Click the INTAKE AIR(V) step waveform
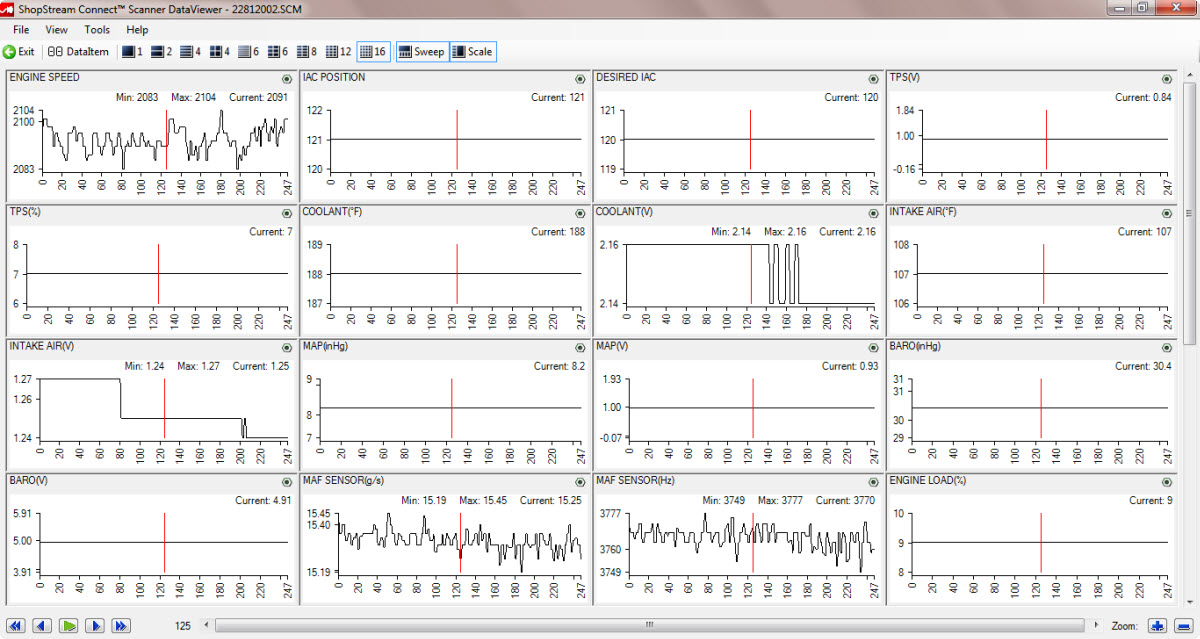Image resolution: width=1200 pixels, height=639 pixels. (164, 408)
